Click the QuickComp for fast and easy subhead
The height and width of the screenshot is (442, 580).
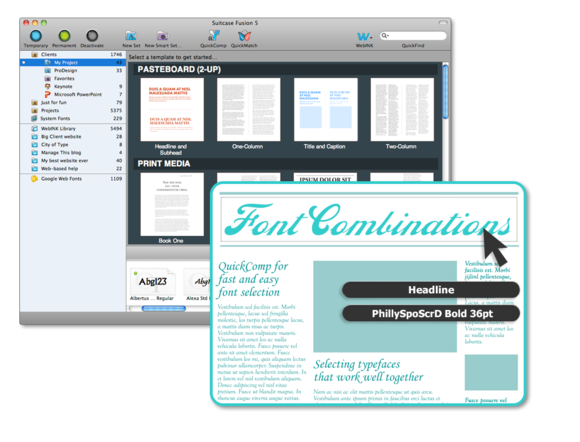click(x=253, y=279)
